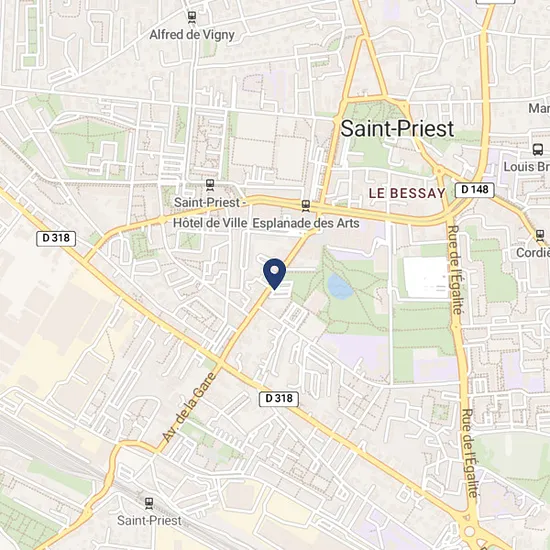Select the Saint-Priest Hôtel de Ville tram icon

210,185
